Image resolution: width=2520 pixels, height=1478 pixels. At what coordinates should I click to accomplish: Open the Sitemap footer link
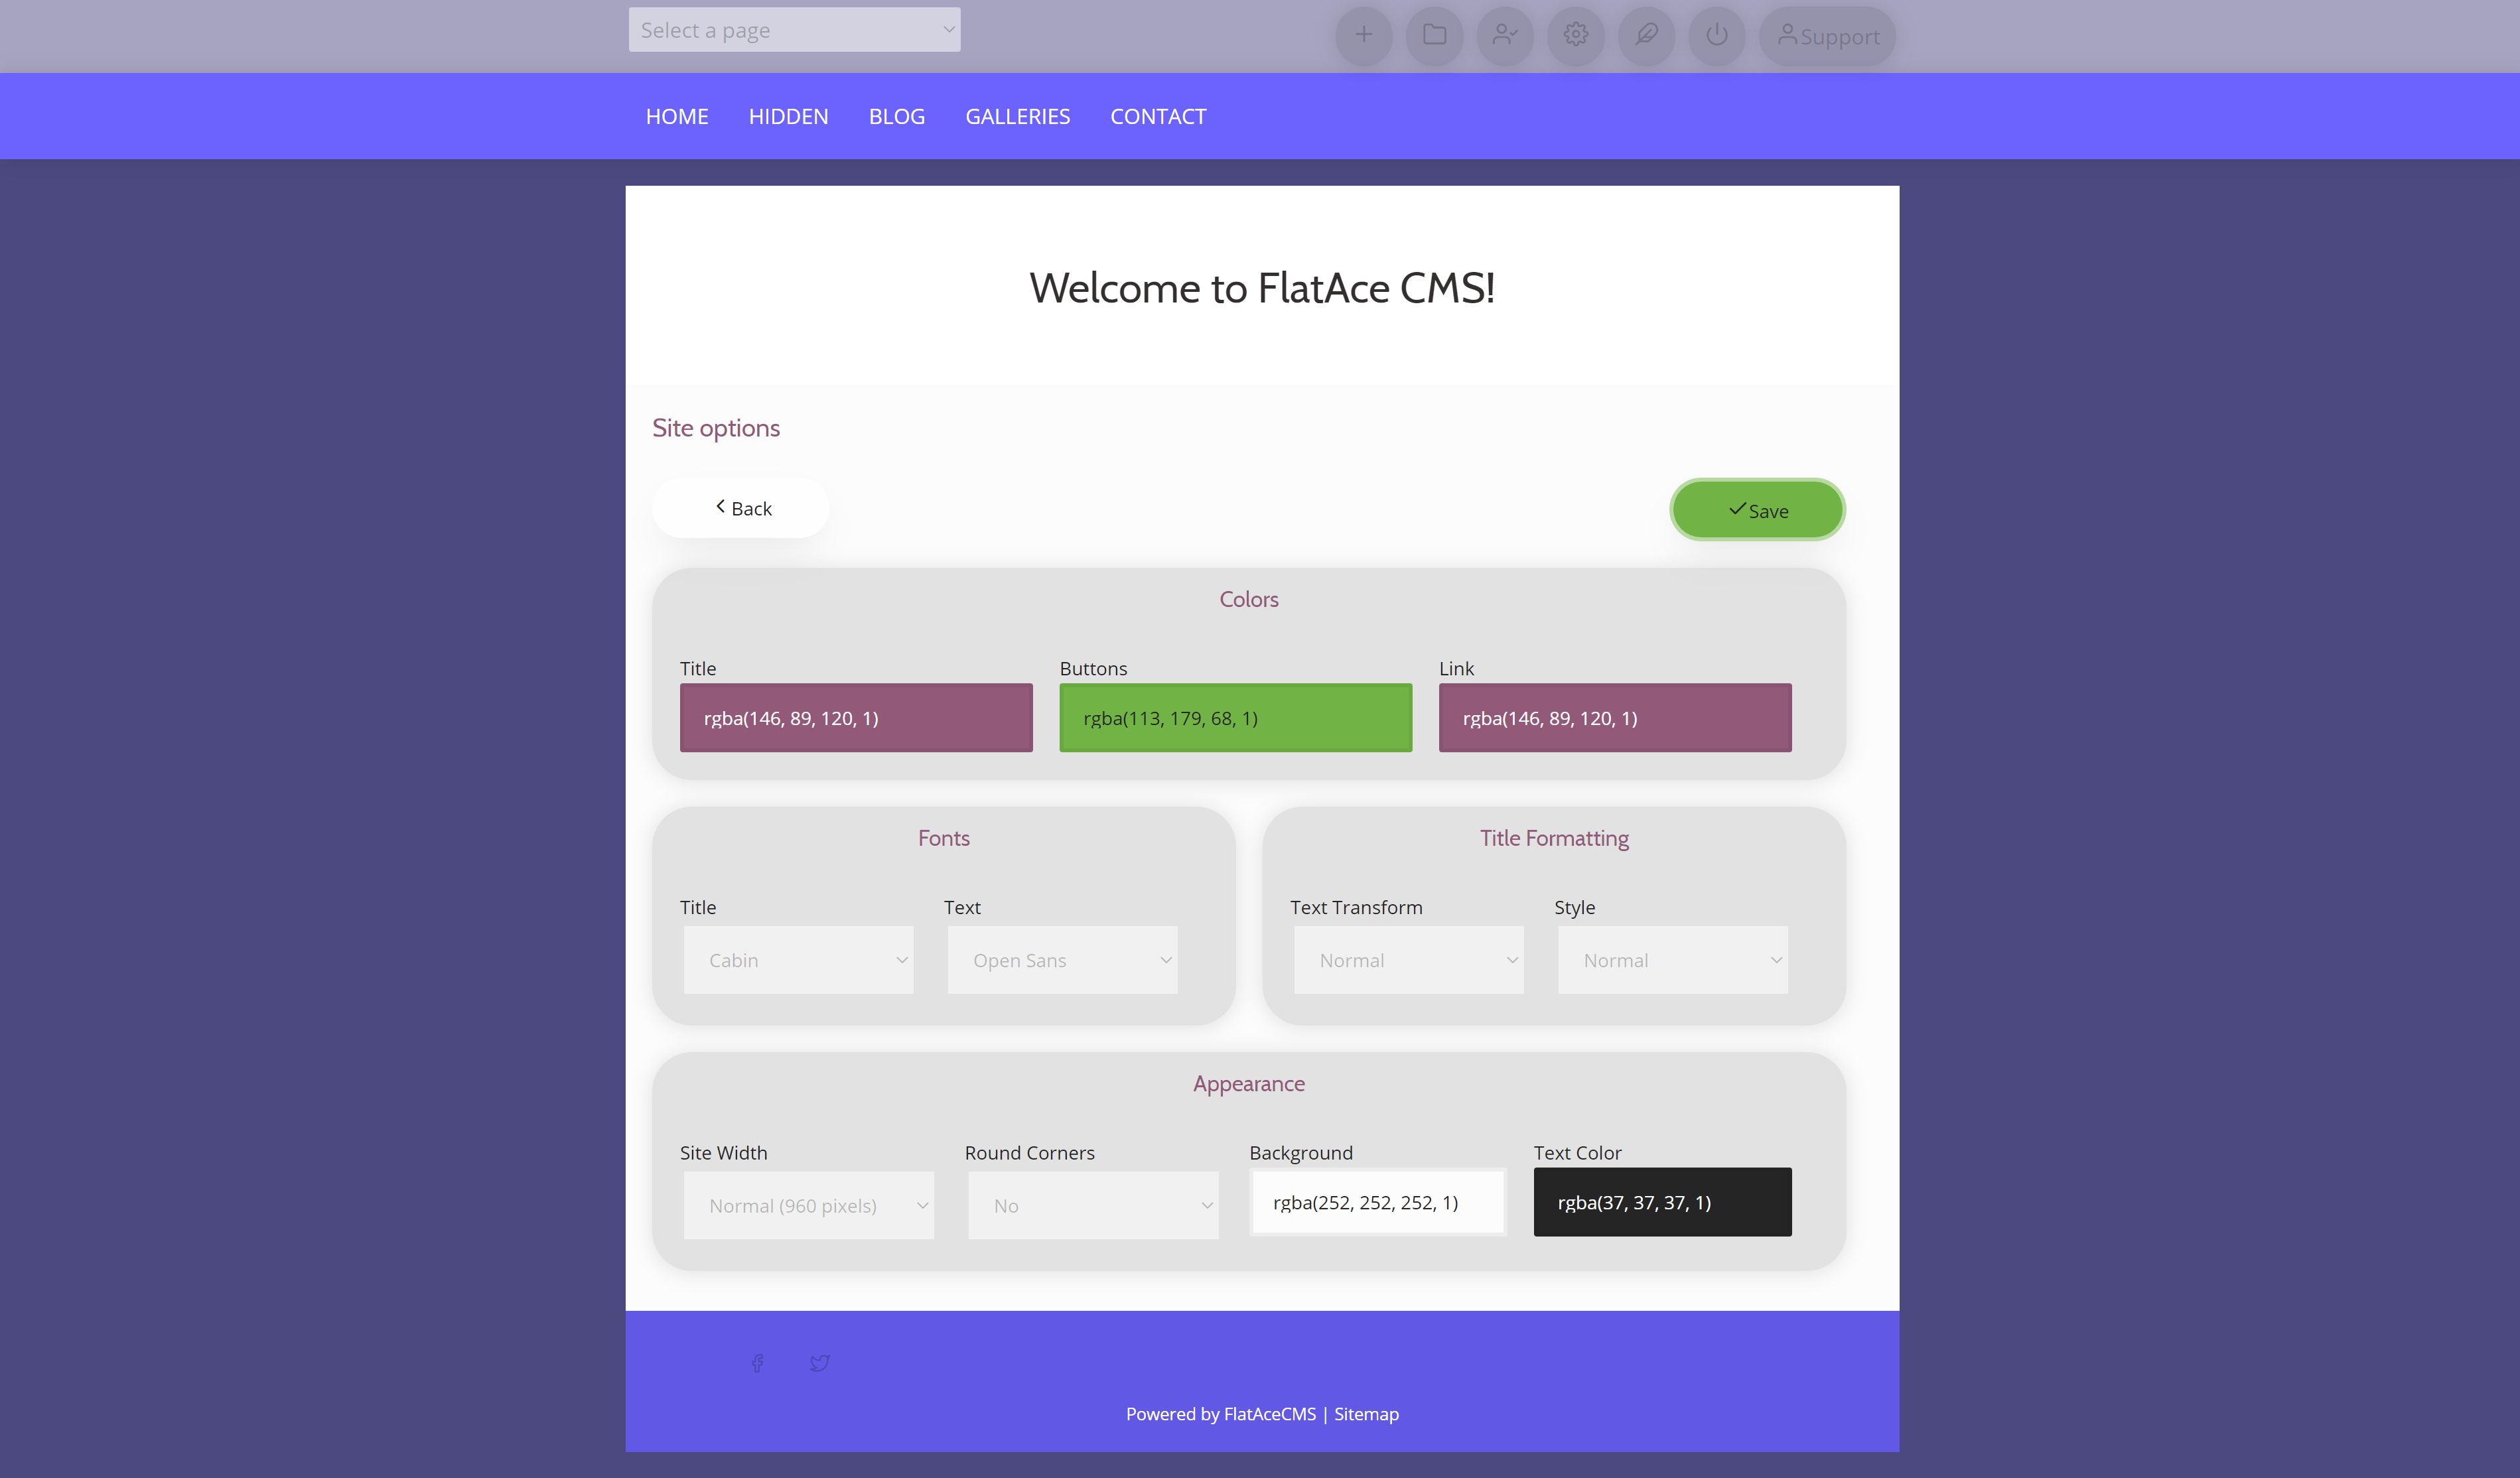pyautogui.click(x=1366, y=1414)
